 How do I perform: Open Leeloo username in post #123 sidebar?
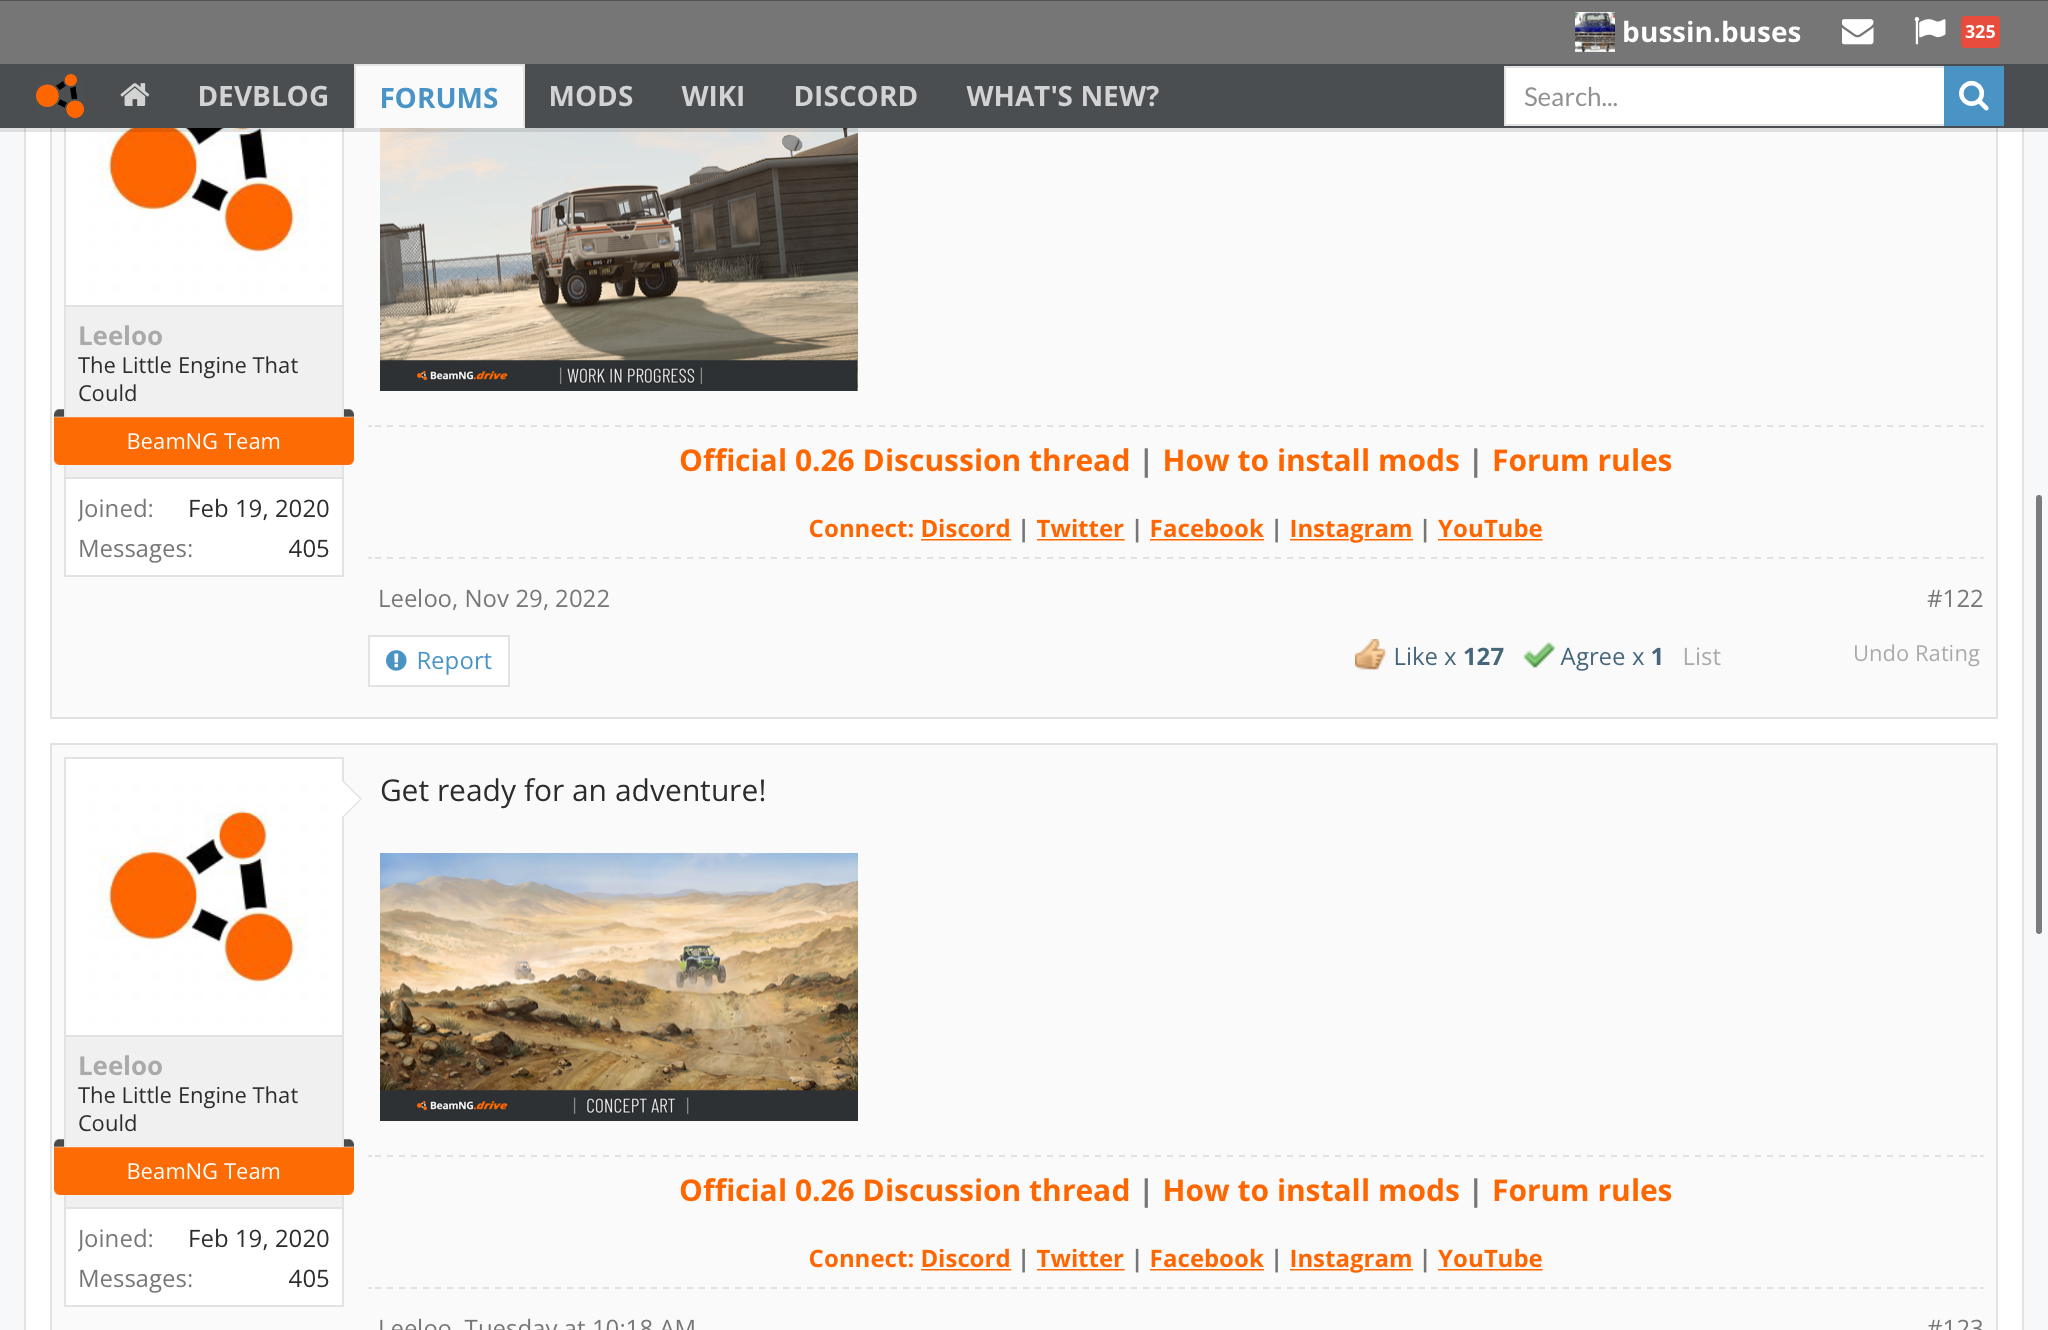point(120,1066)
